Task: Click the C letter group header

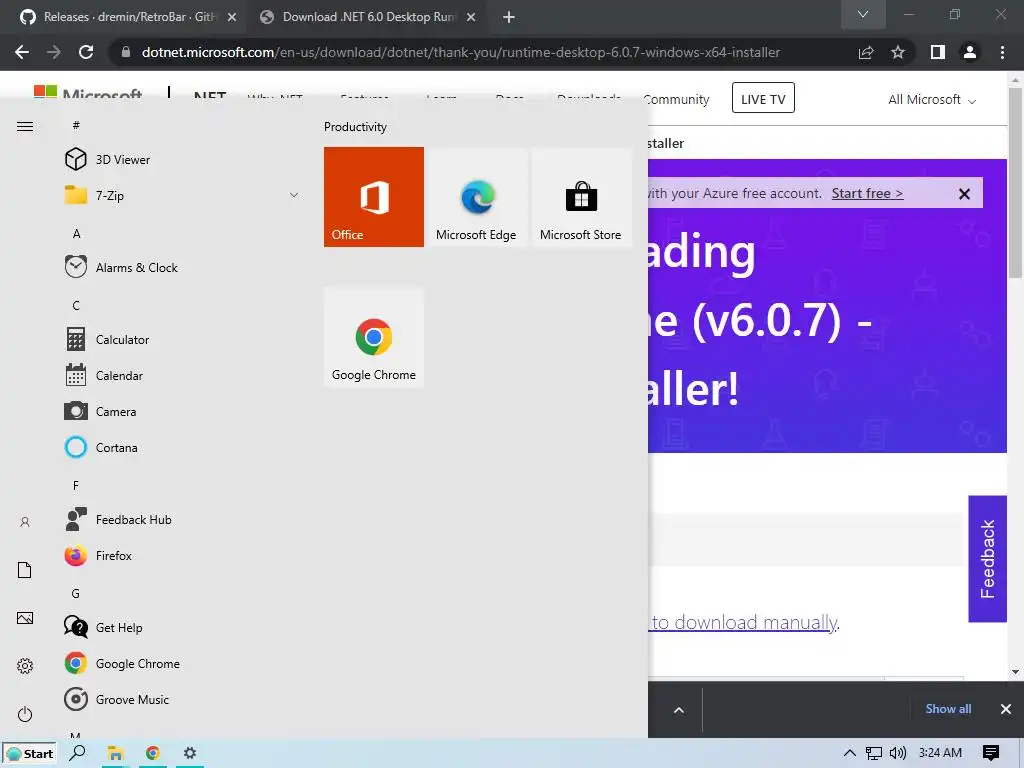Action: point(76,306)
